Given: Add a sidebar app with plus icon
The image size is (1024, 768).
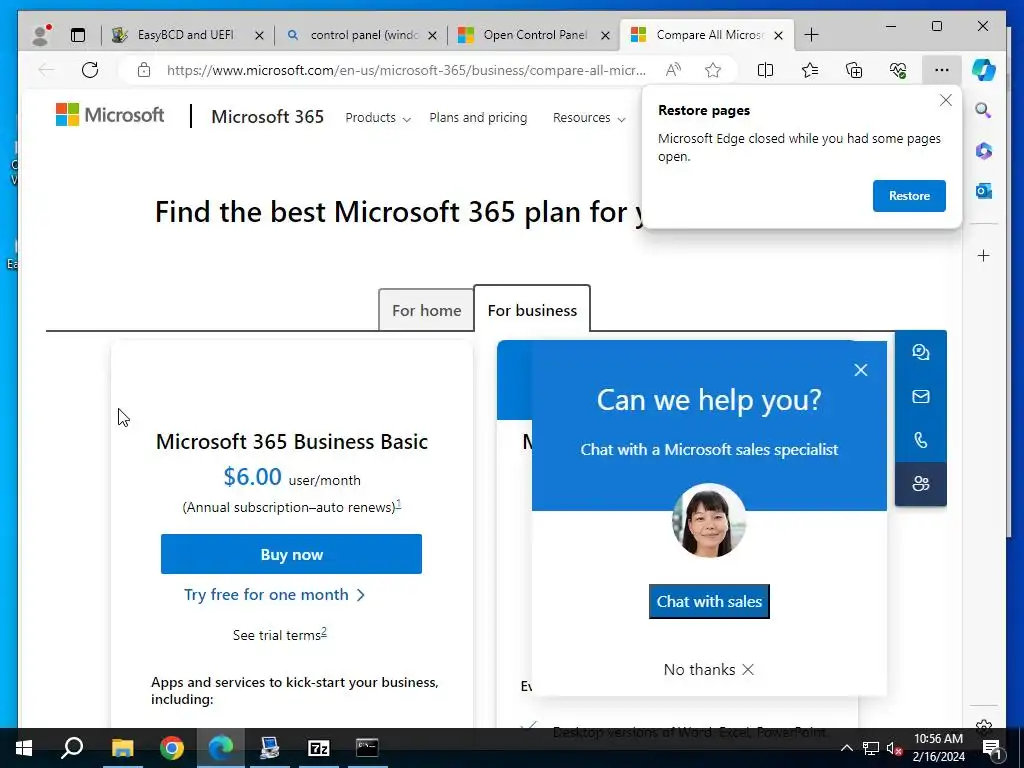Looking at the screenshot, I should [984, 255].
